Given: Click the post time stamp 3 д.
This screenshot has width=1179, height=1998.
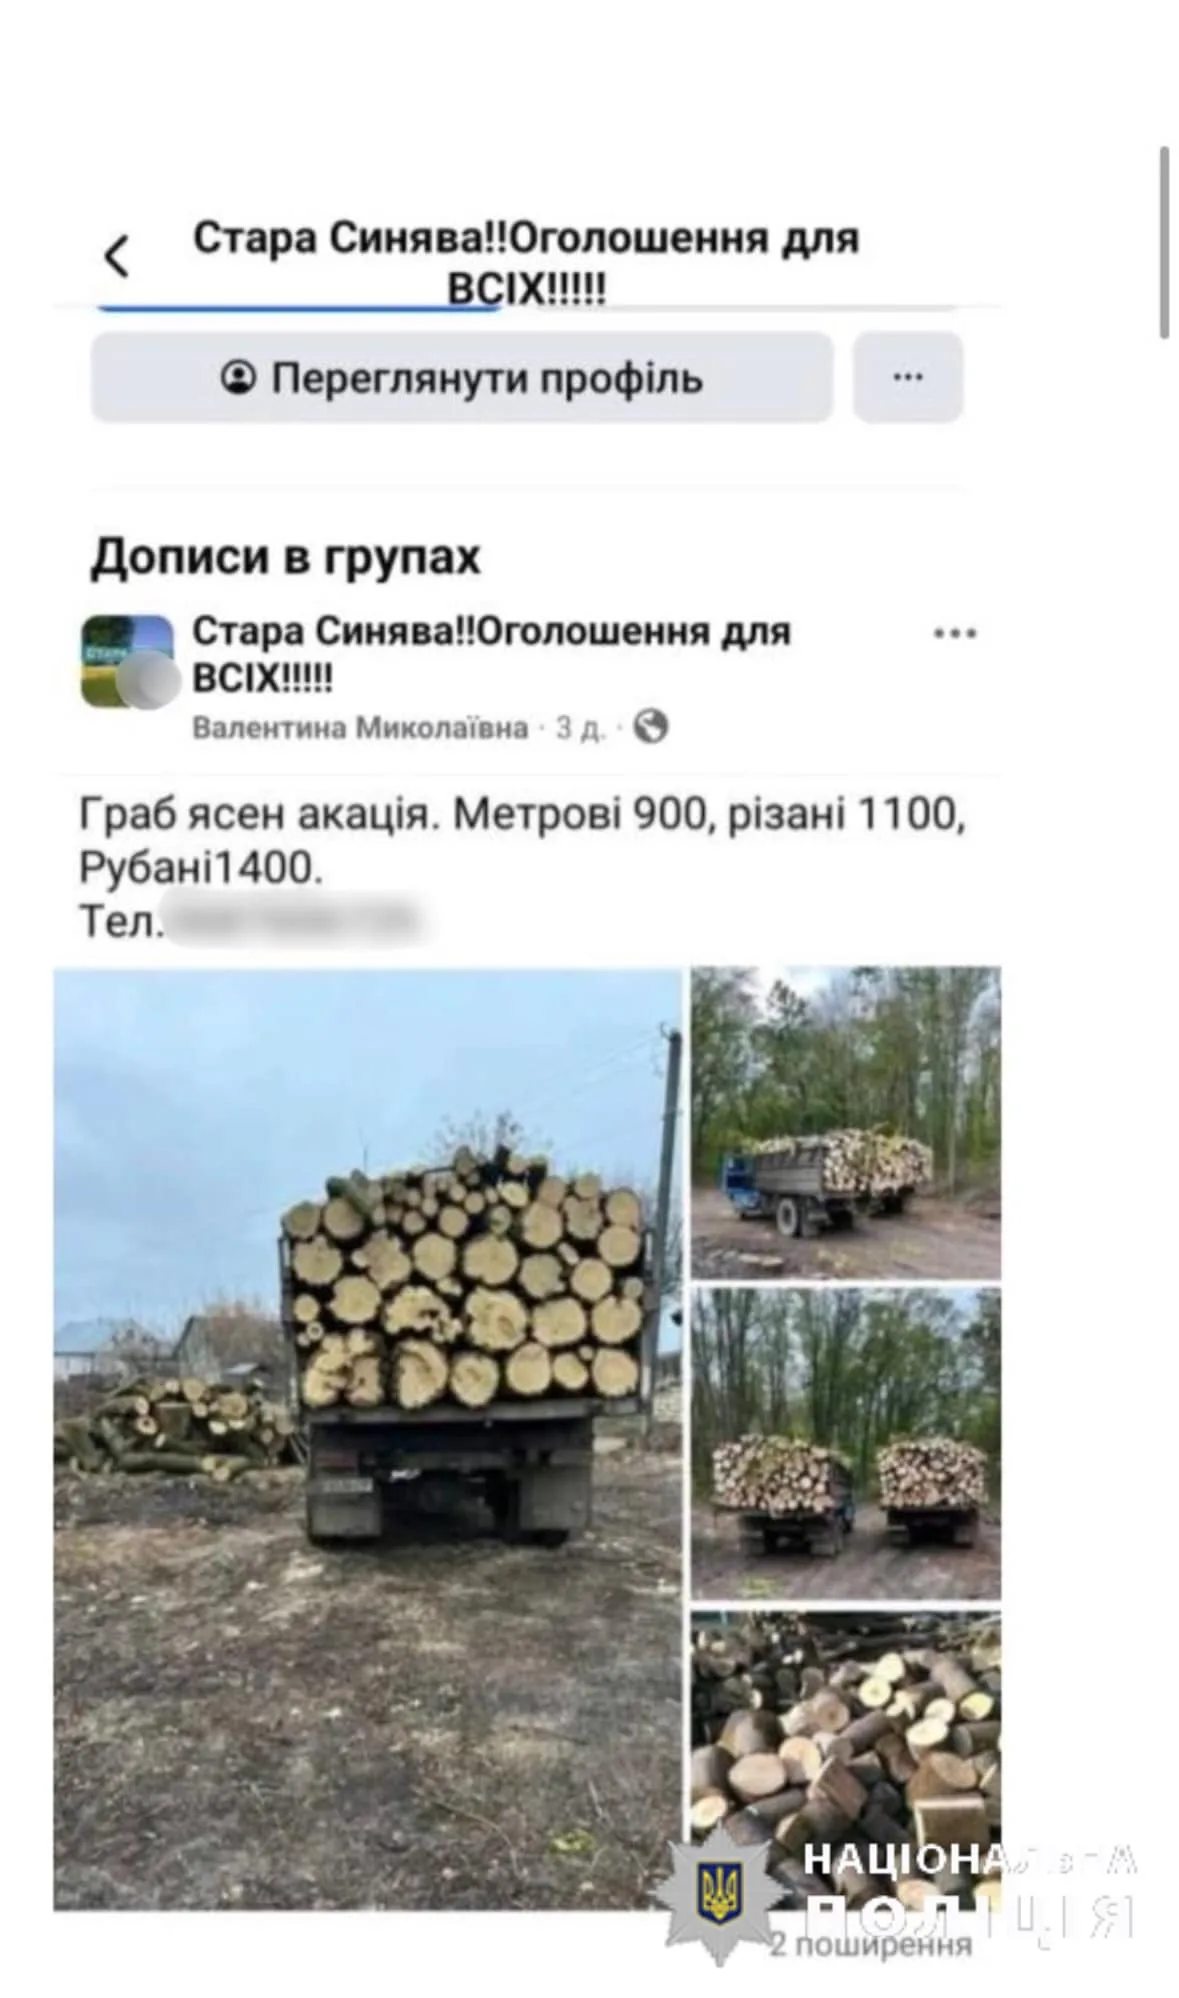Looking at the screenshot, I should (580, 727).
